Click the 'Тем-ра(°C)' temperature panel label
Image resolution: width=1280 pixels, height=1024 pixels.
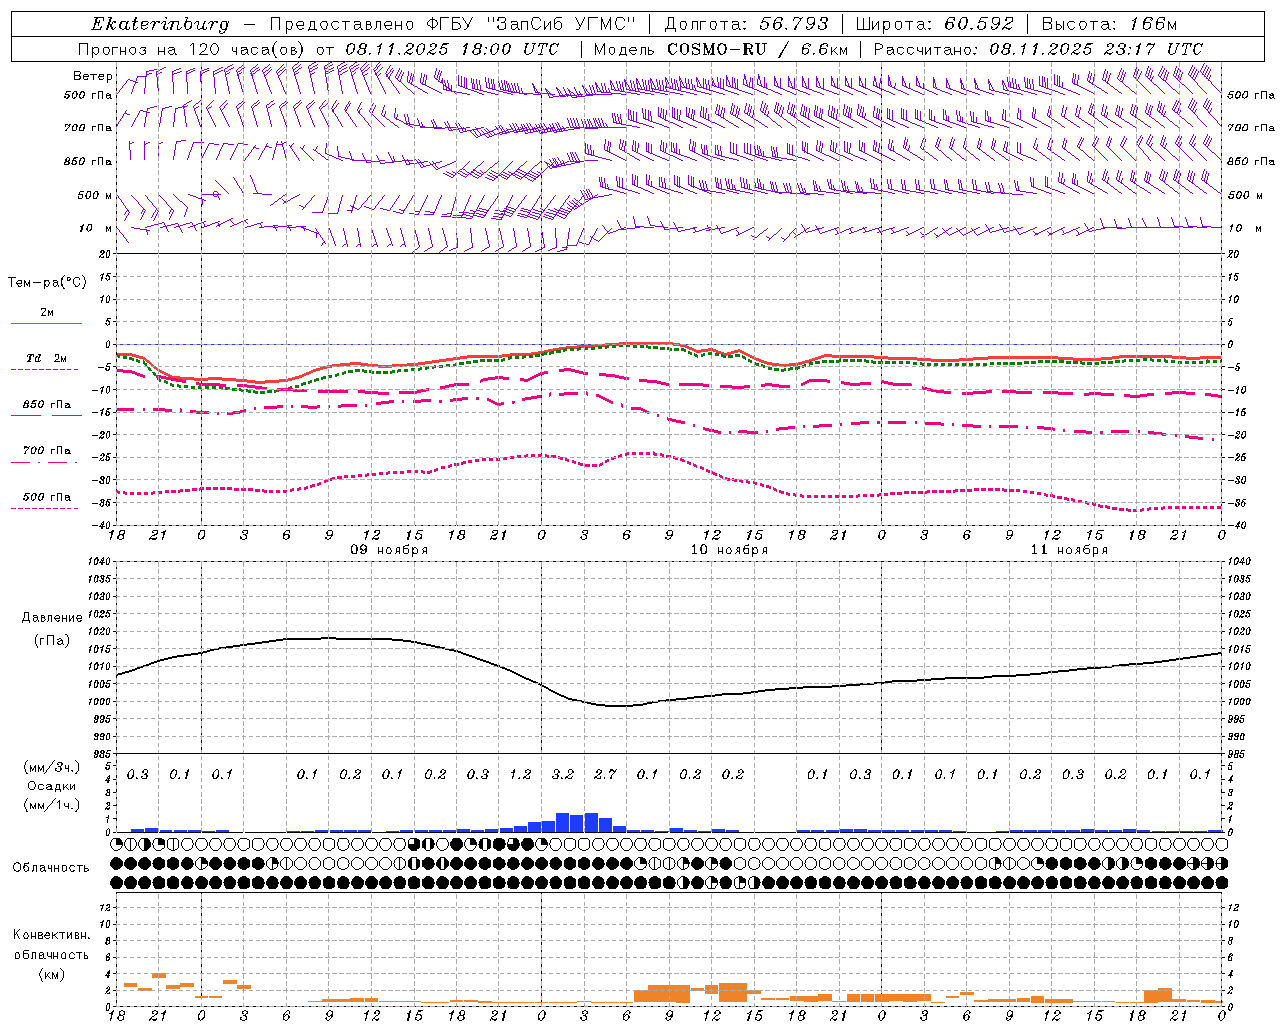coord(47,283)
